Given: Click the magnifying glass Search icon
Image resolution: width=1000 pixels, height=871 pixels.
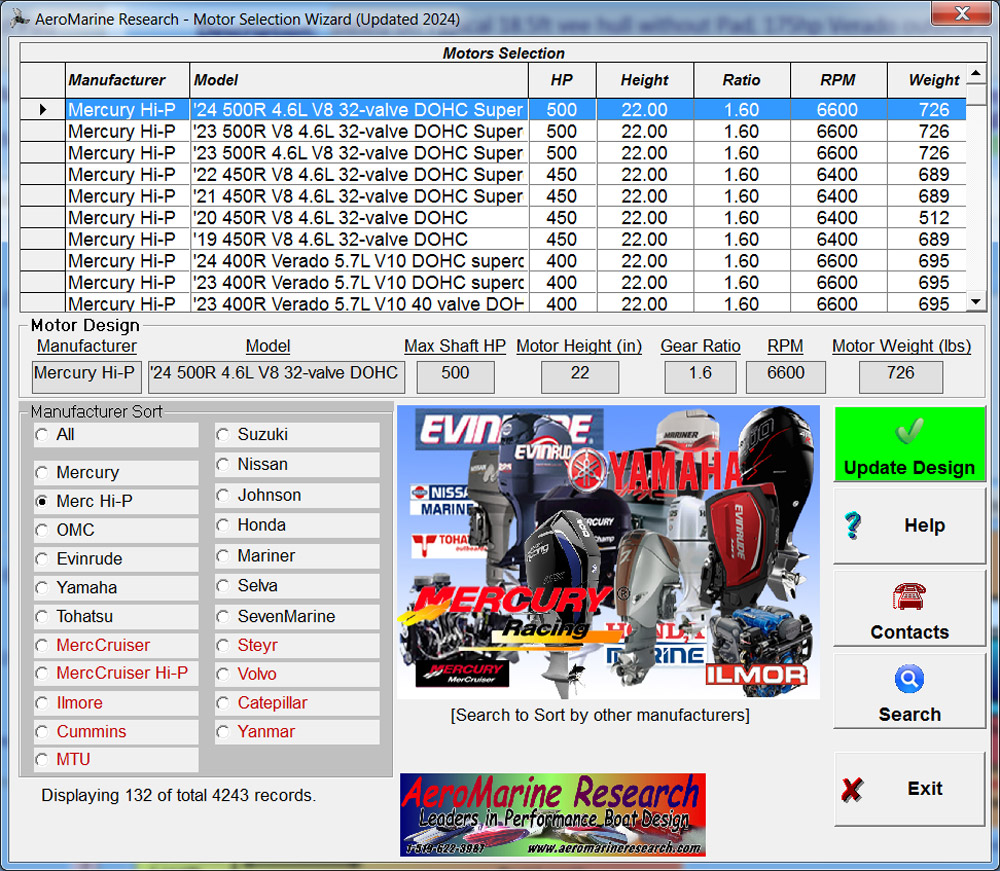Looking at the screenshot, I should [909, 679].
